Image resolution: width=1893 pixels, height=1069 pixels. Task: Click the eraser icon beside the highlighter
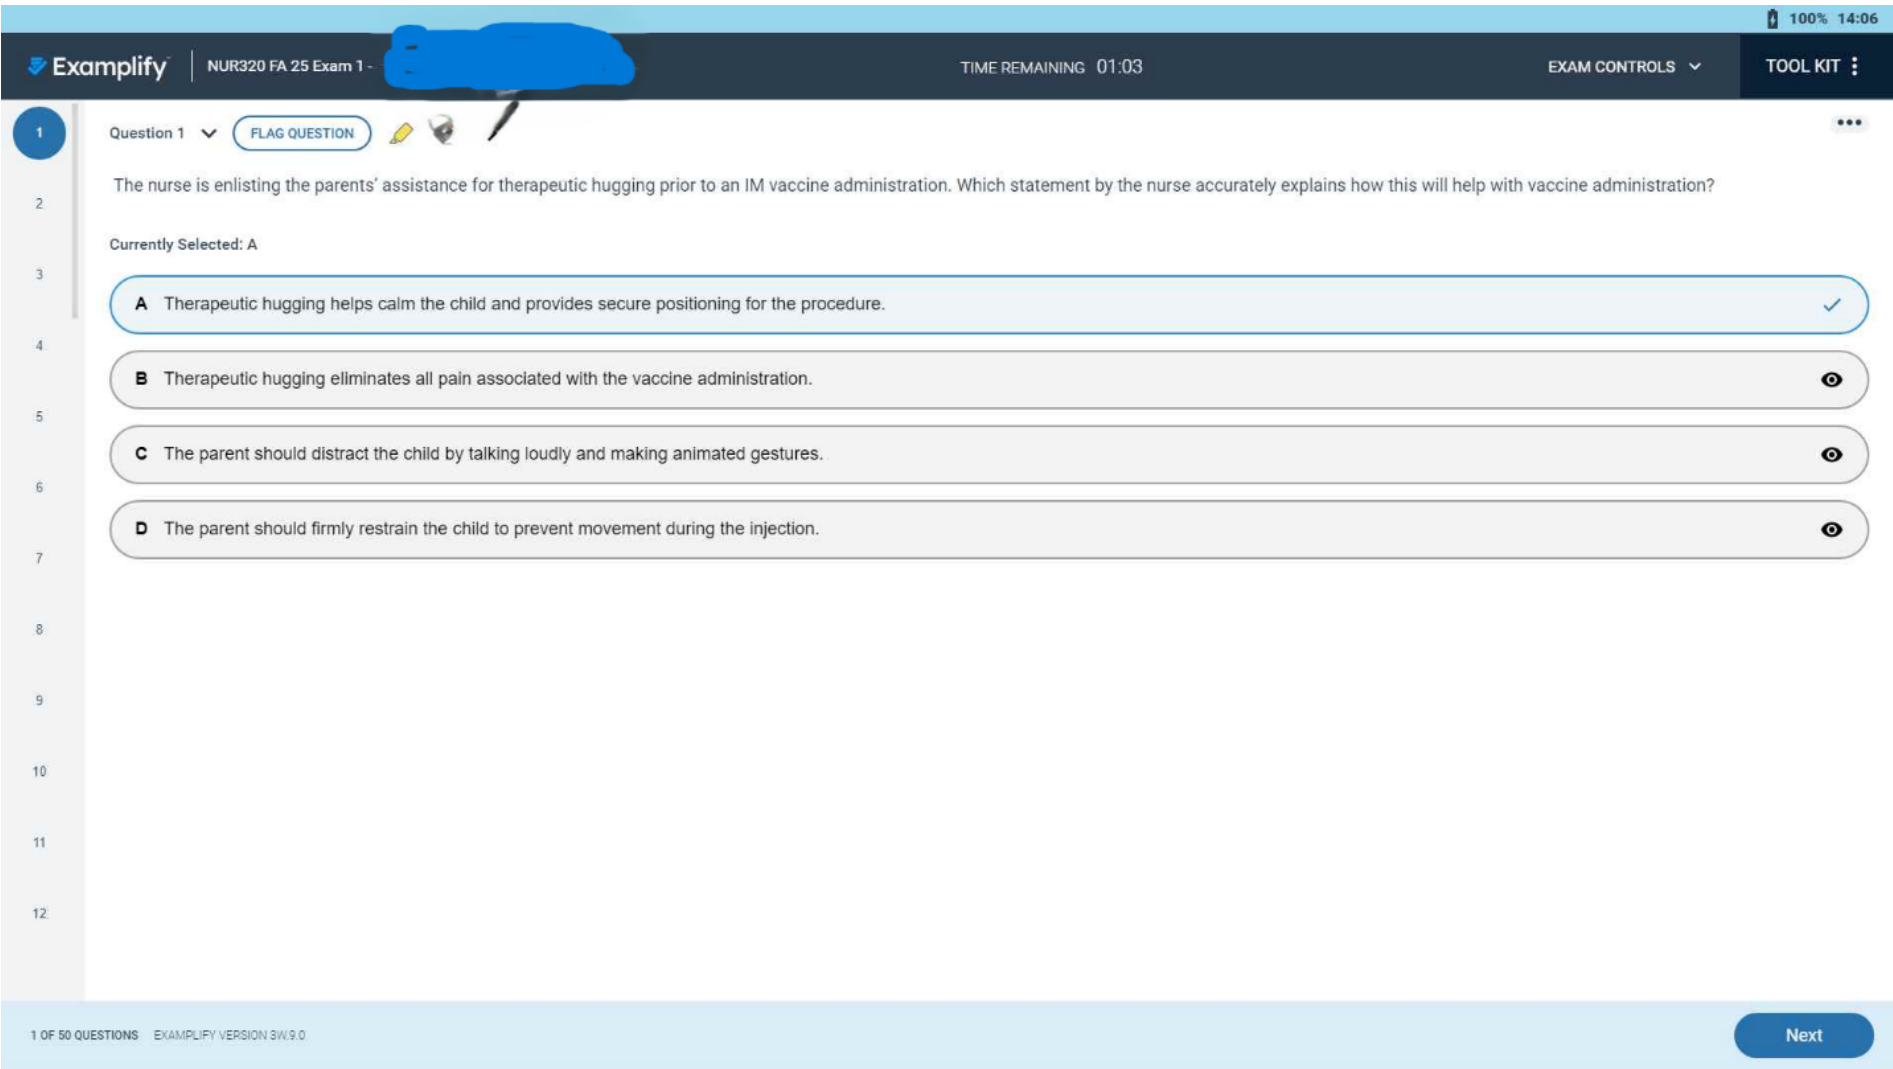tap(441, 130)
